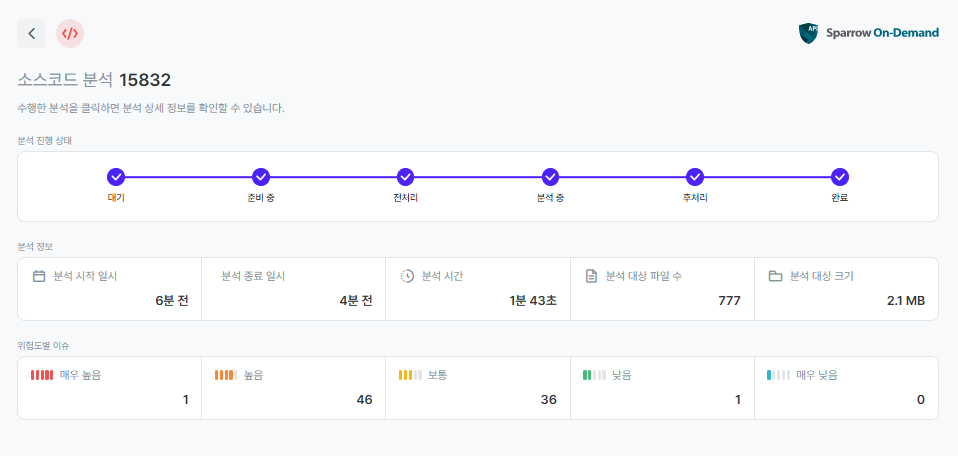Click the red 매우 높음 severity bar icon
Image resolution: width=958 pixels, height=456 pixels.
click(x=42, y=375)
